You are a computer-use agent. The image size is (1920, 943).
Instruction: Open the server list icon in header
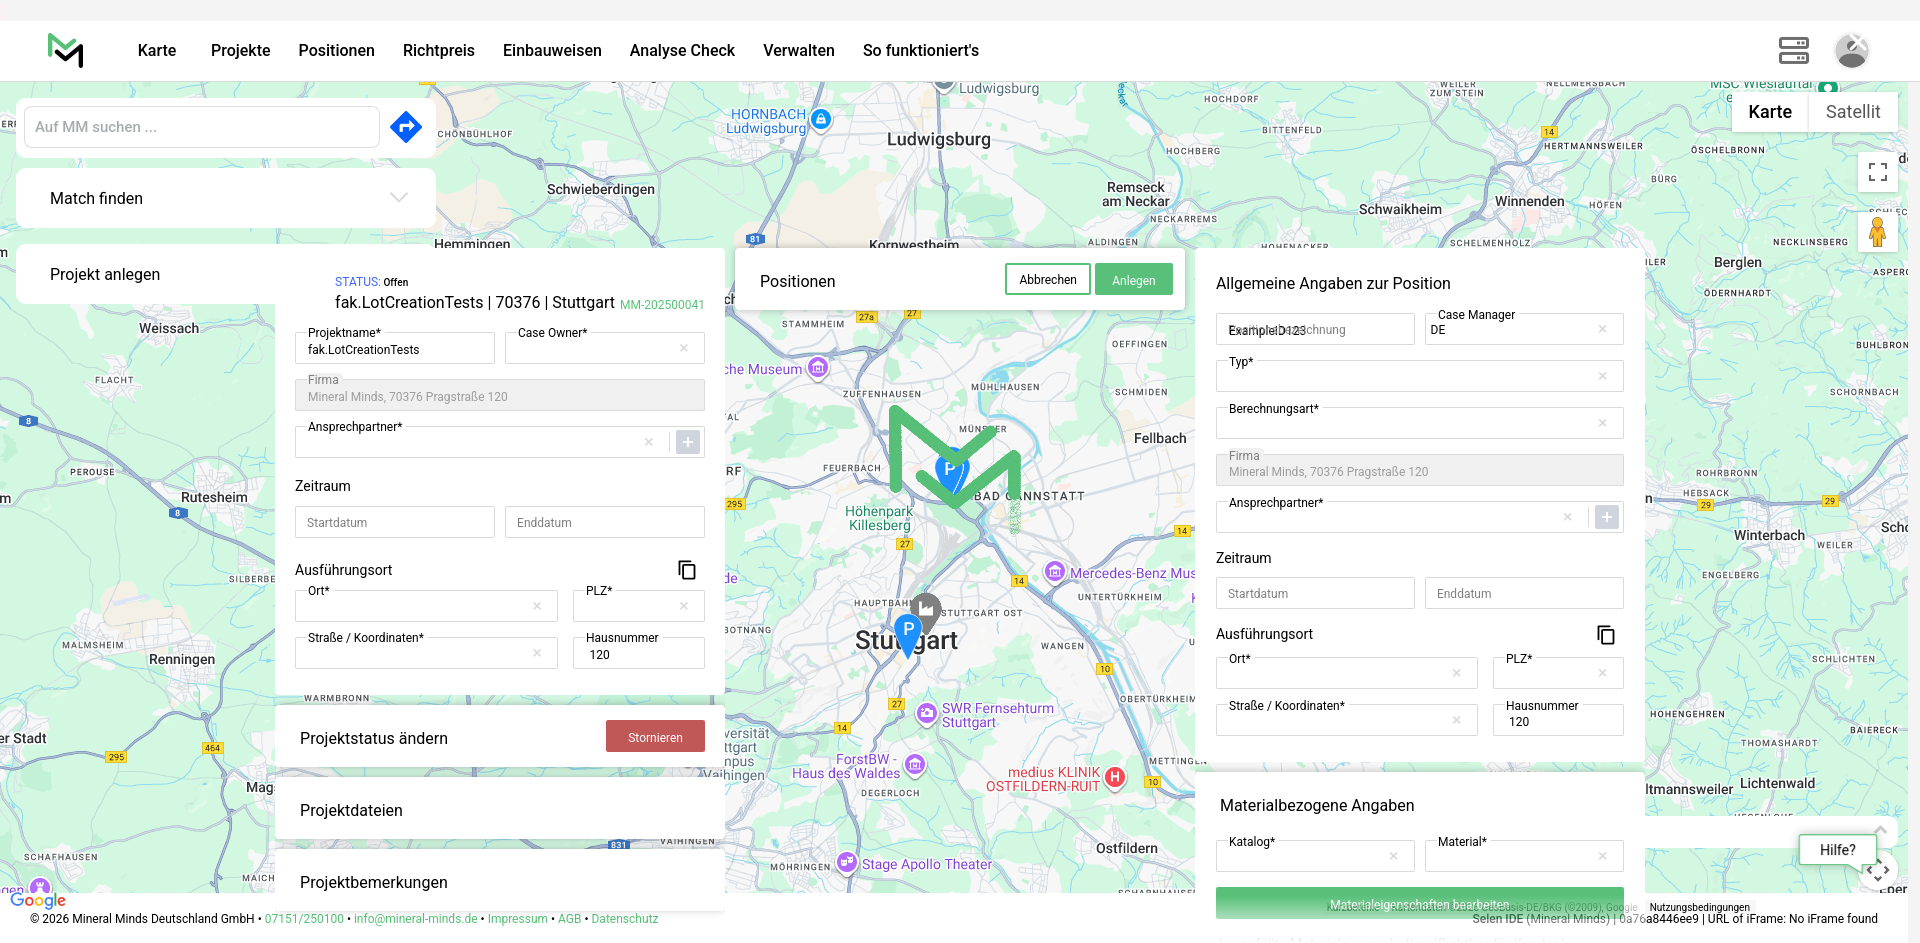pos(1793,50)
